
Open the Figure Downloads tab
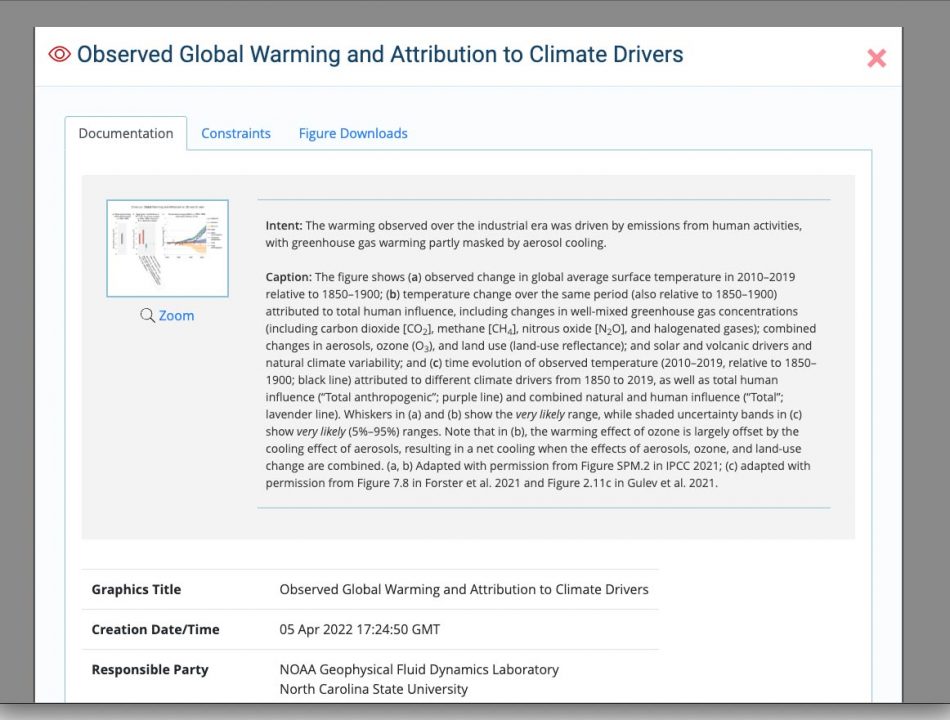coord(353,133)
